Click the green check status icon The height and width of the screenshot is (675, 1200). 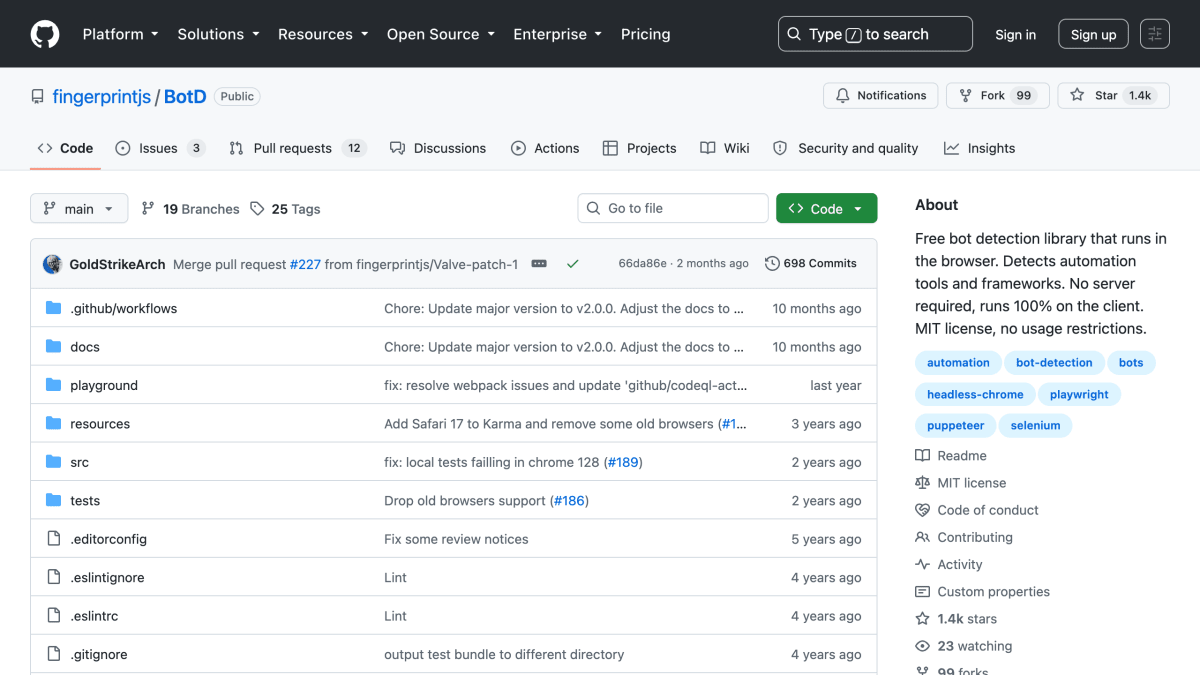click(572, 264)
